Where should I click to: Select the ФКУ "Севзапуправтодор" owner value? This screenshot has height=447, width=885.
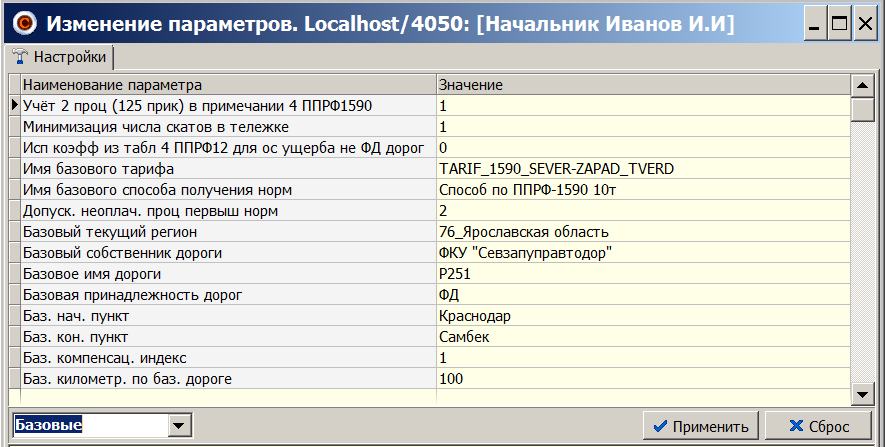point(640,253)
